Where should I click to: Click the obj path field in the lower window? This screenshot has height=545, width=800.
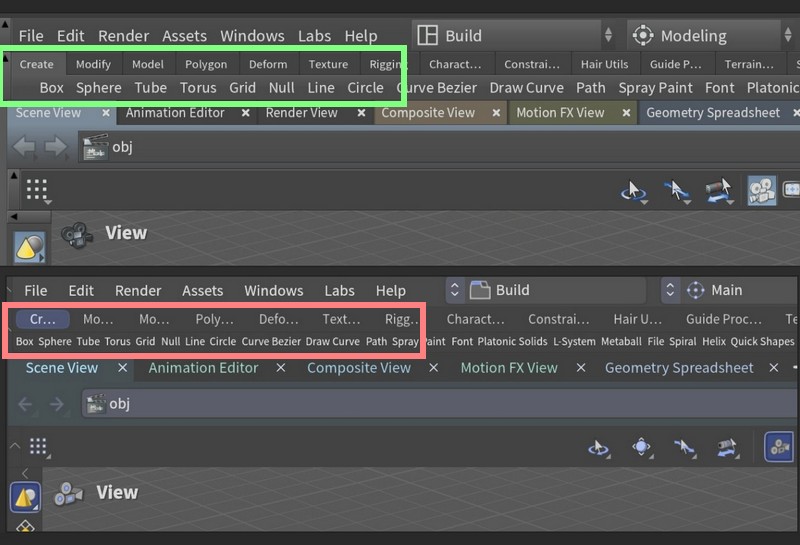(x=441, y=404)
